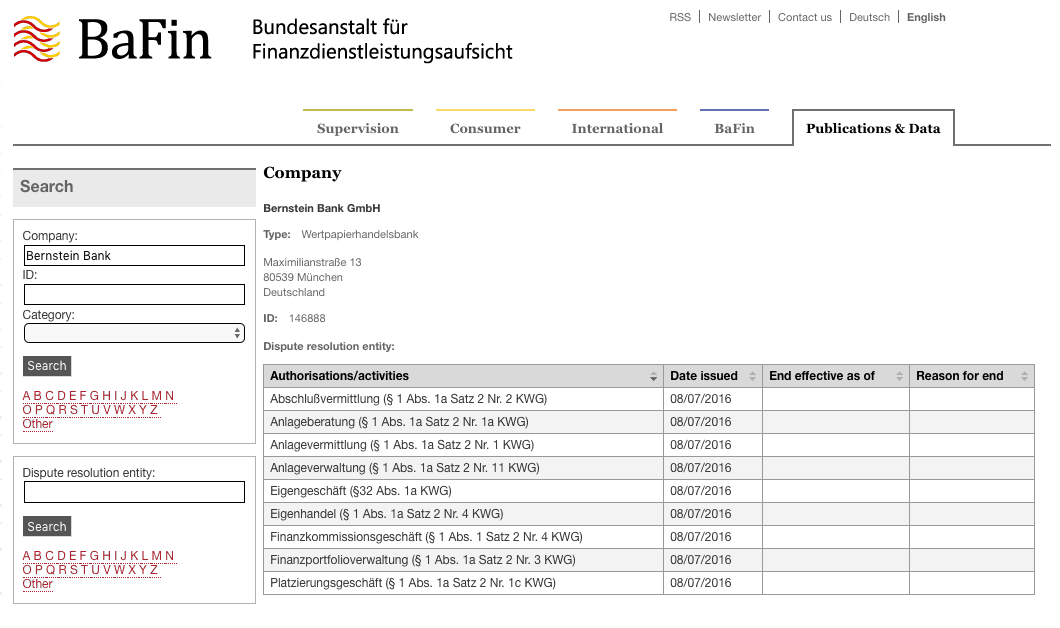Select the Publications & Data tab
1060x628 pixels.
(x=873, y=128)
